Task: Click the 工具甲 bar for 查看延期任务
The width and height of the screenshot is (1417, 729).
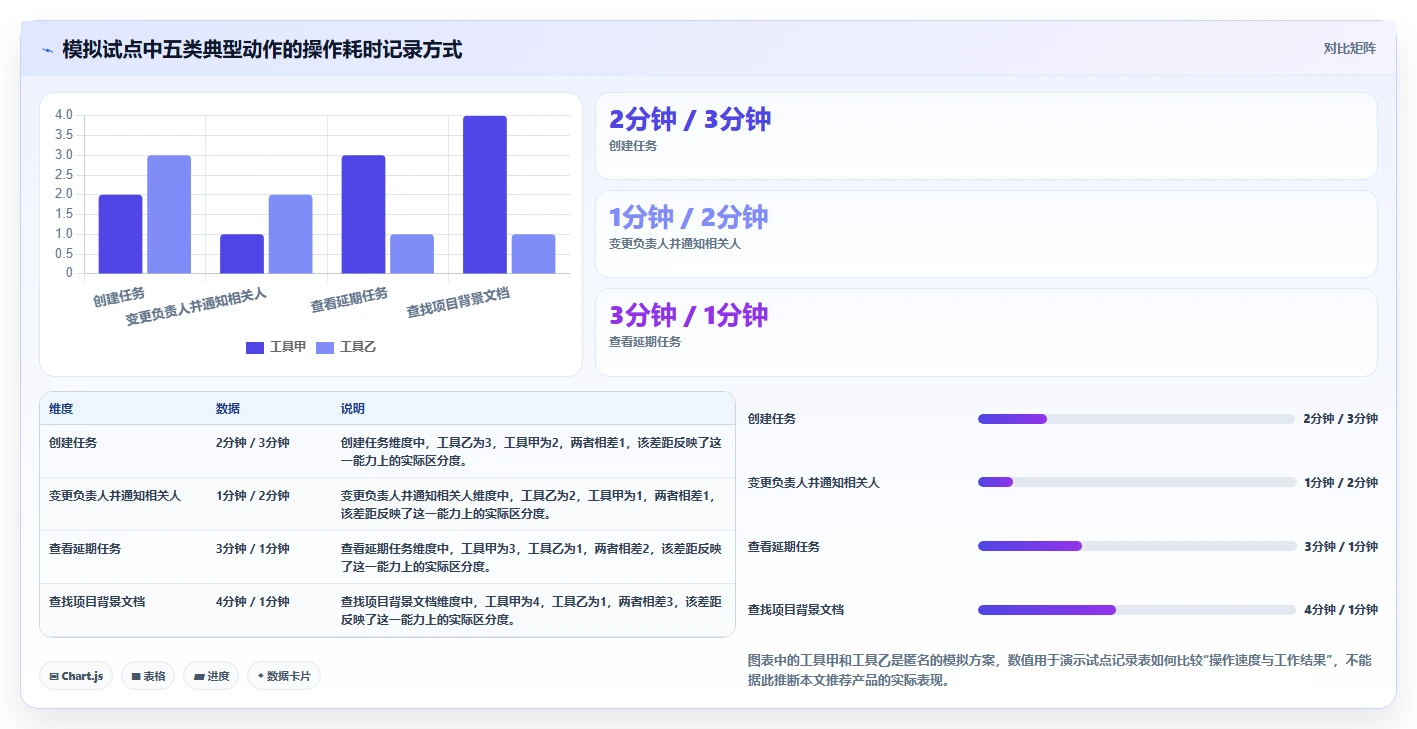Action: pos(363,214)
